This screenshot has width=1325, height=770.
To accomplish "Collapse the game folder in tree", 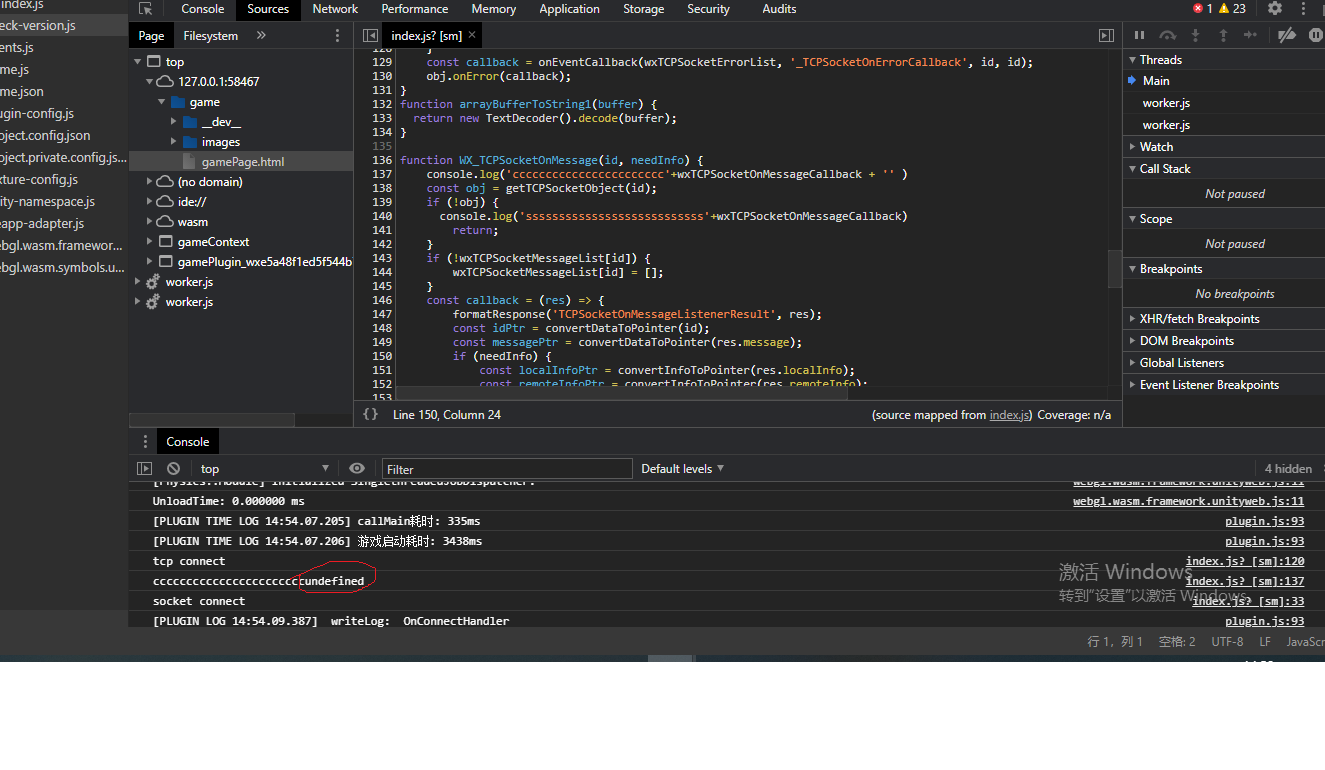I will point(162,102).
